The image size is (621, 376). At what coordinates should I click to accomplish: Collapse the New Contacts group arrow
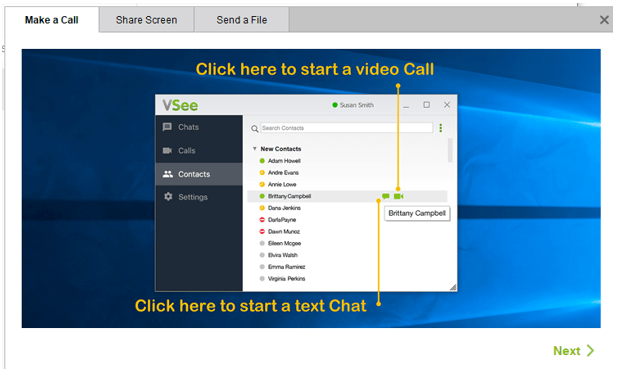pyautogui.click(x=254, y=149)
